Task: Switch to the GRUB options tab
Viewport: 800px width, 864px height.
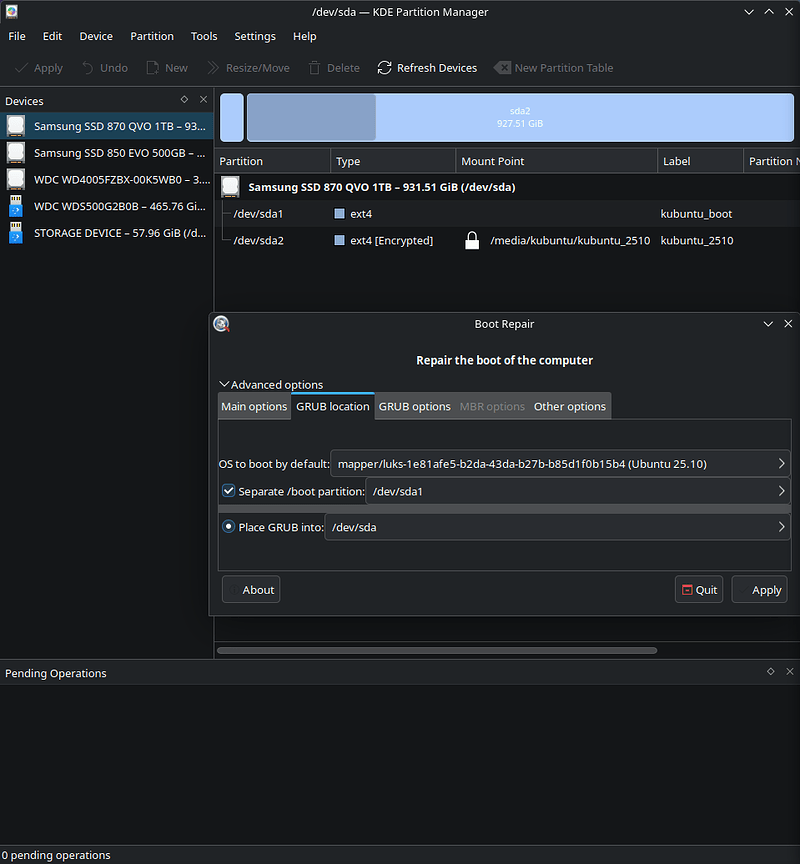Action: tap(414, 407)
